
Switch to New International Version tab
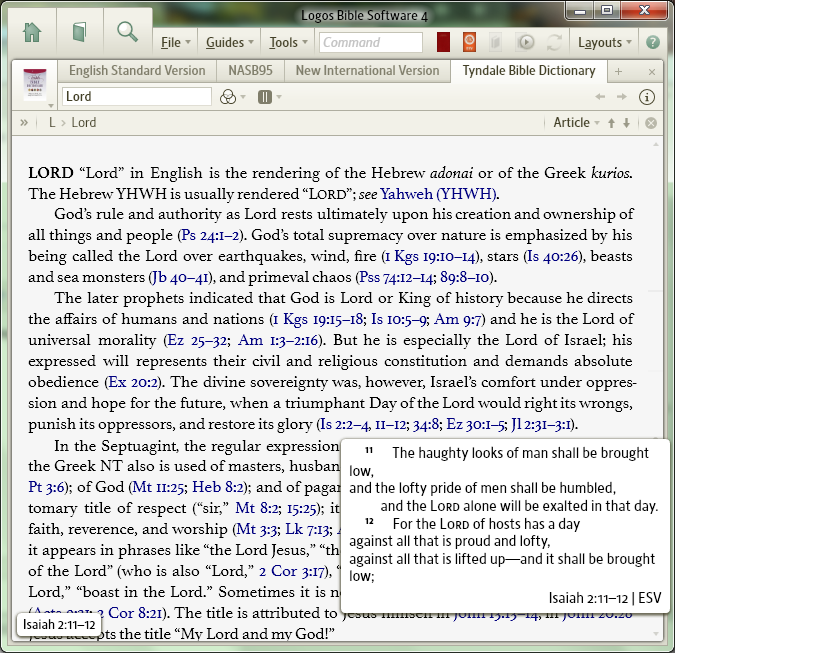click(x=367, y=71)
